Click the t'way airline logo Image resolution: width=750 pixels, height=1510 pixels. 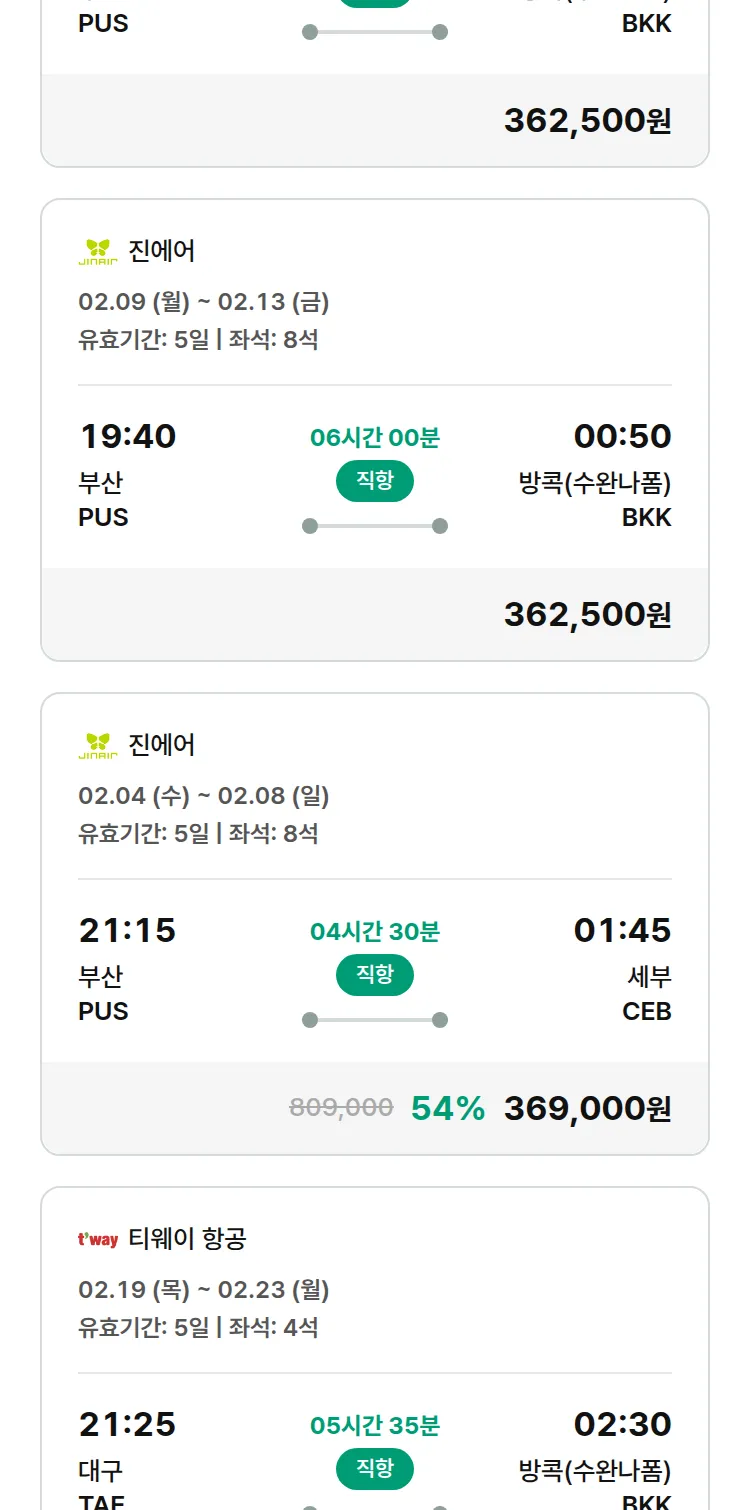coord(98,1240)
